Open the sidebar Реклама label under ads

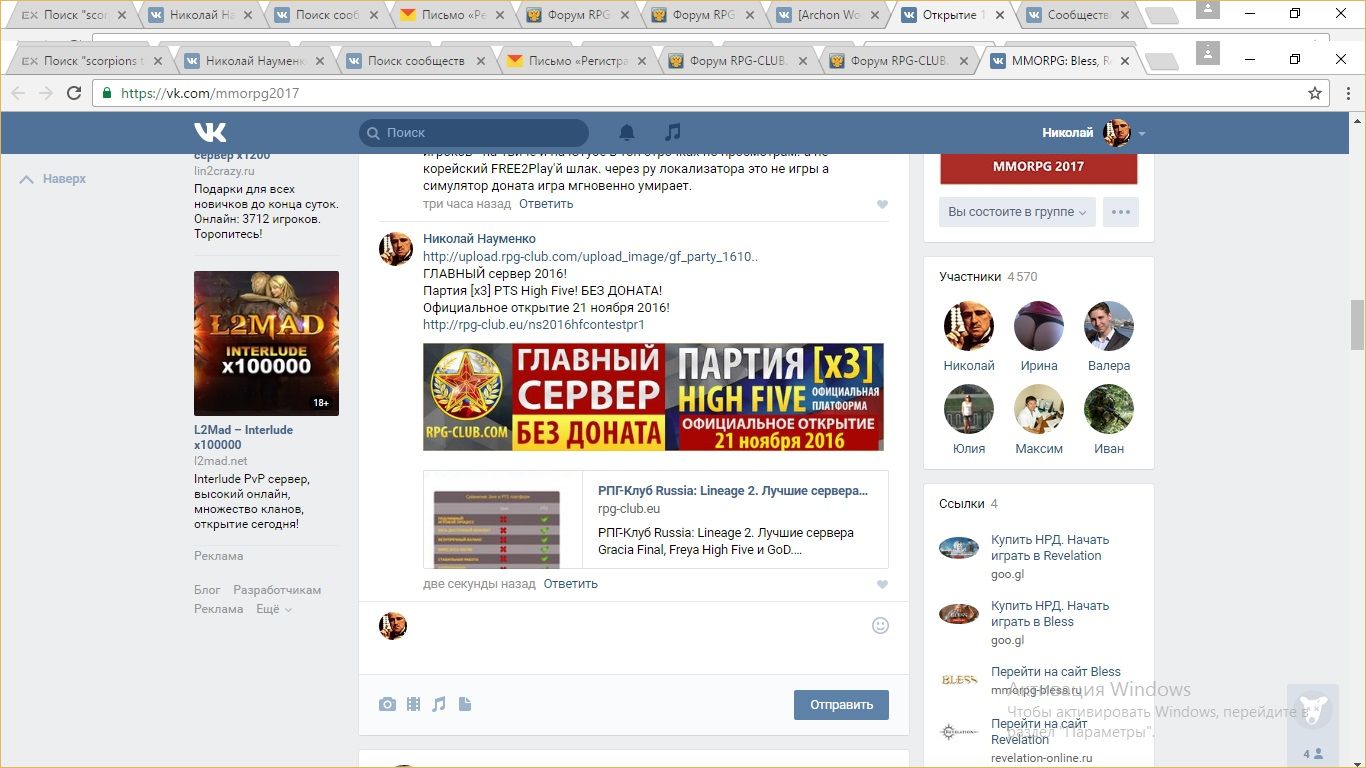pyautogui.click(x=218, y=556)
